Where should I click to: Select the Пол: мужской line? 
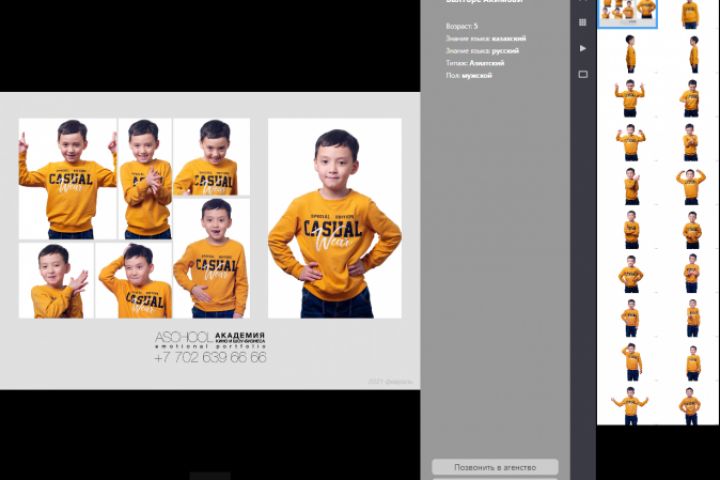[x=469, y=75]
